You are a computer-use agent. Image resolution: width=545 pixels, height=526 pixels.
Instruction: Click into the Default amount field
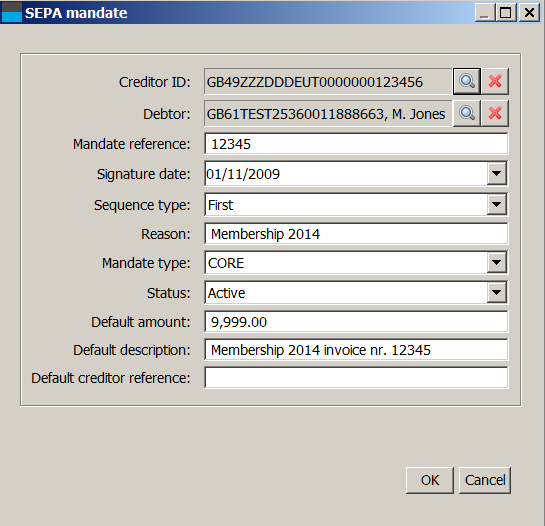356,322
